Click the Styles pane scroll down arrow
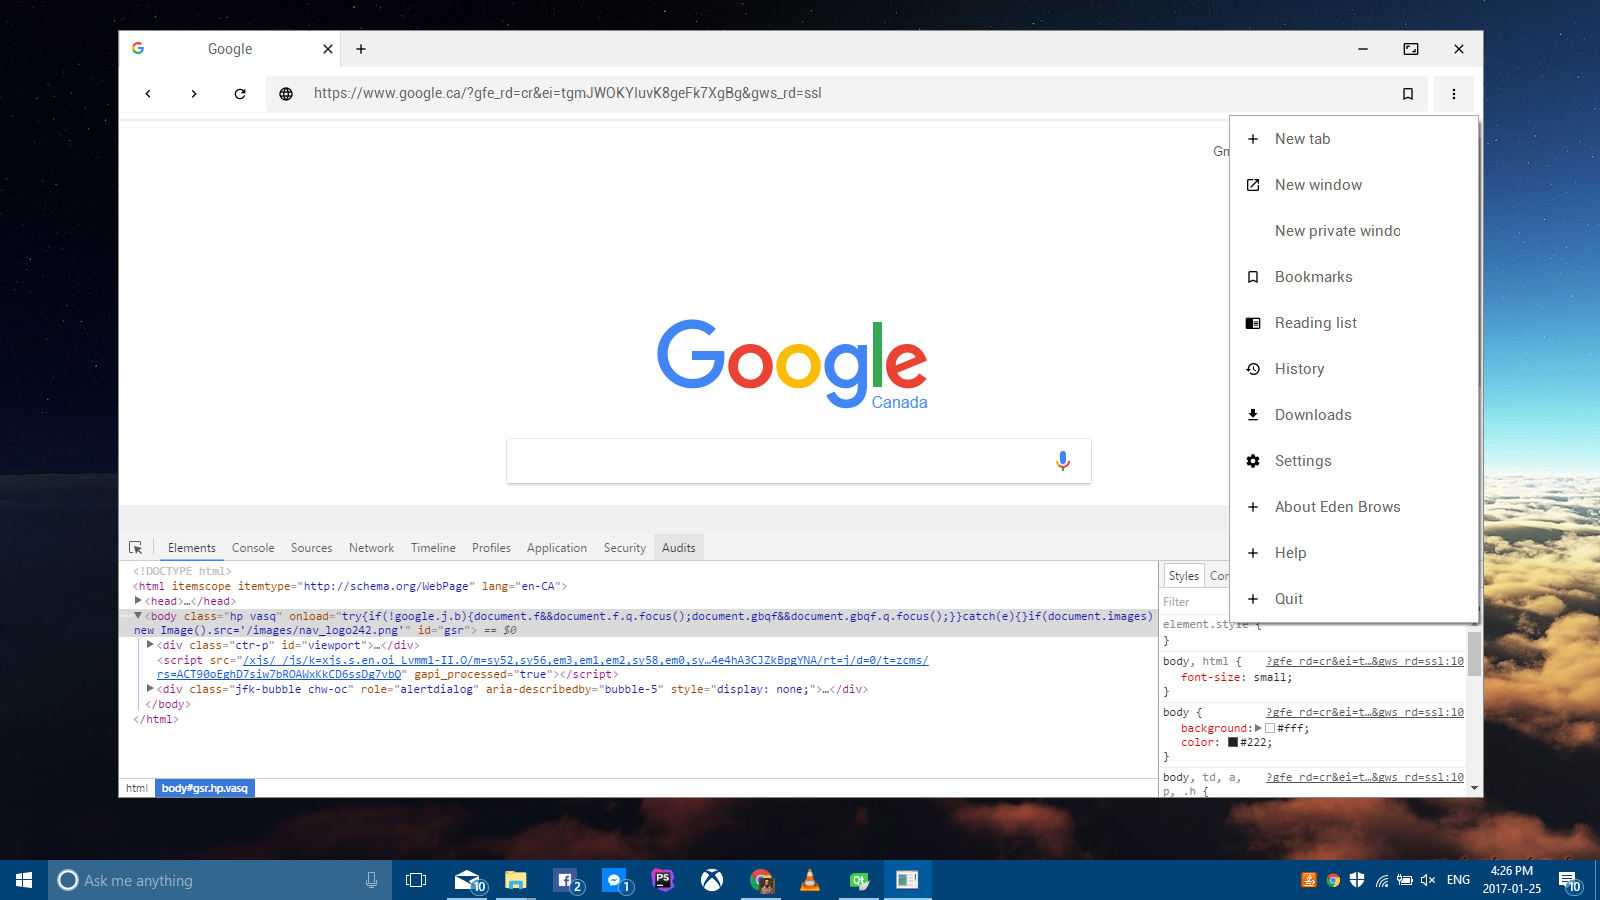1600x900 pixels. (1474, 788)
